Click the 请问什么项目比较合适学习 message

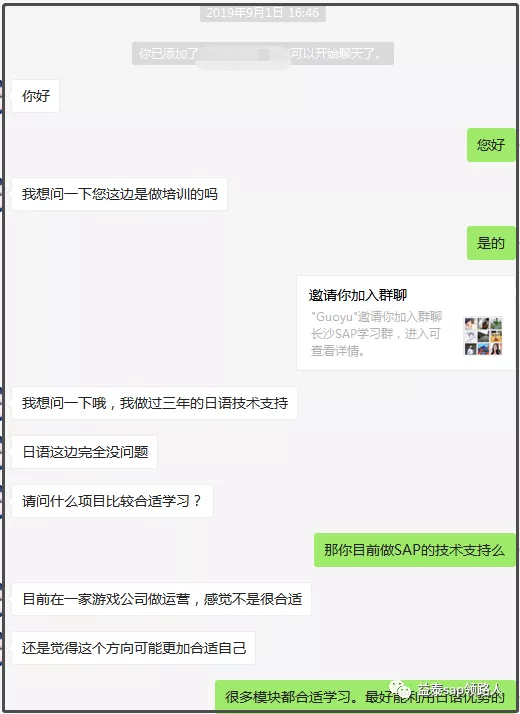pyautogui.click(x=112, y=501)
